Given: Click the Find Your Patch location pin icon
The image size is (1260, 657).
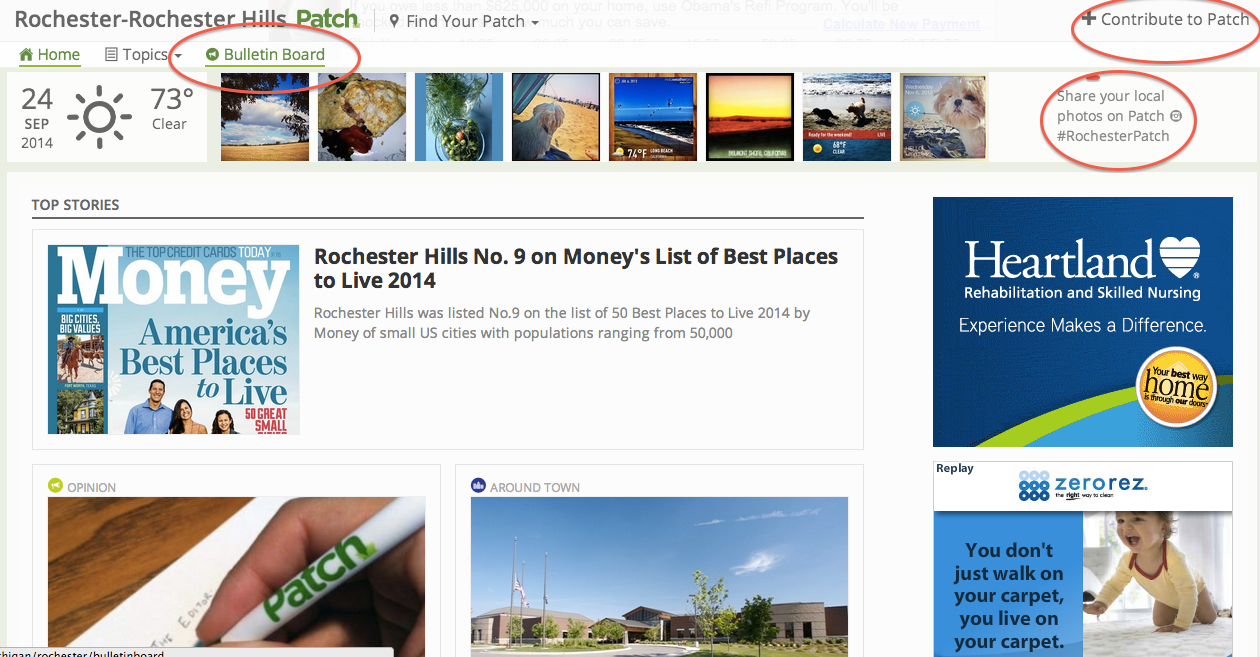Looking at the screenshot, I should (395, 21).
